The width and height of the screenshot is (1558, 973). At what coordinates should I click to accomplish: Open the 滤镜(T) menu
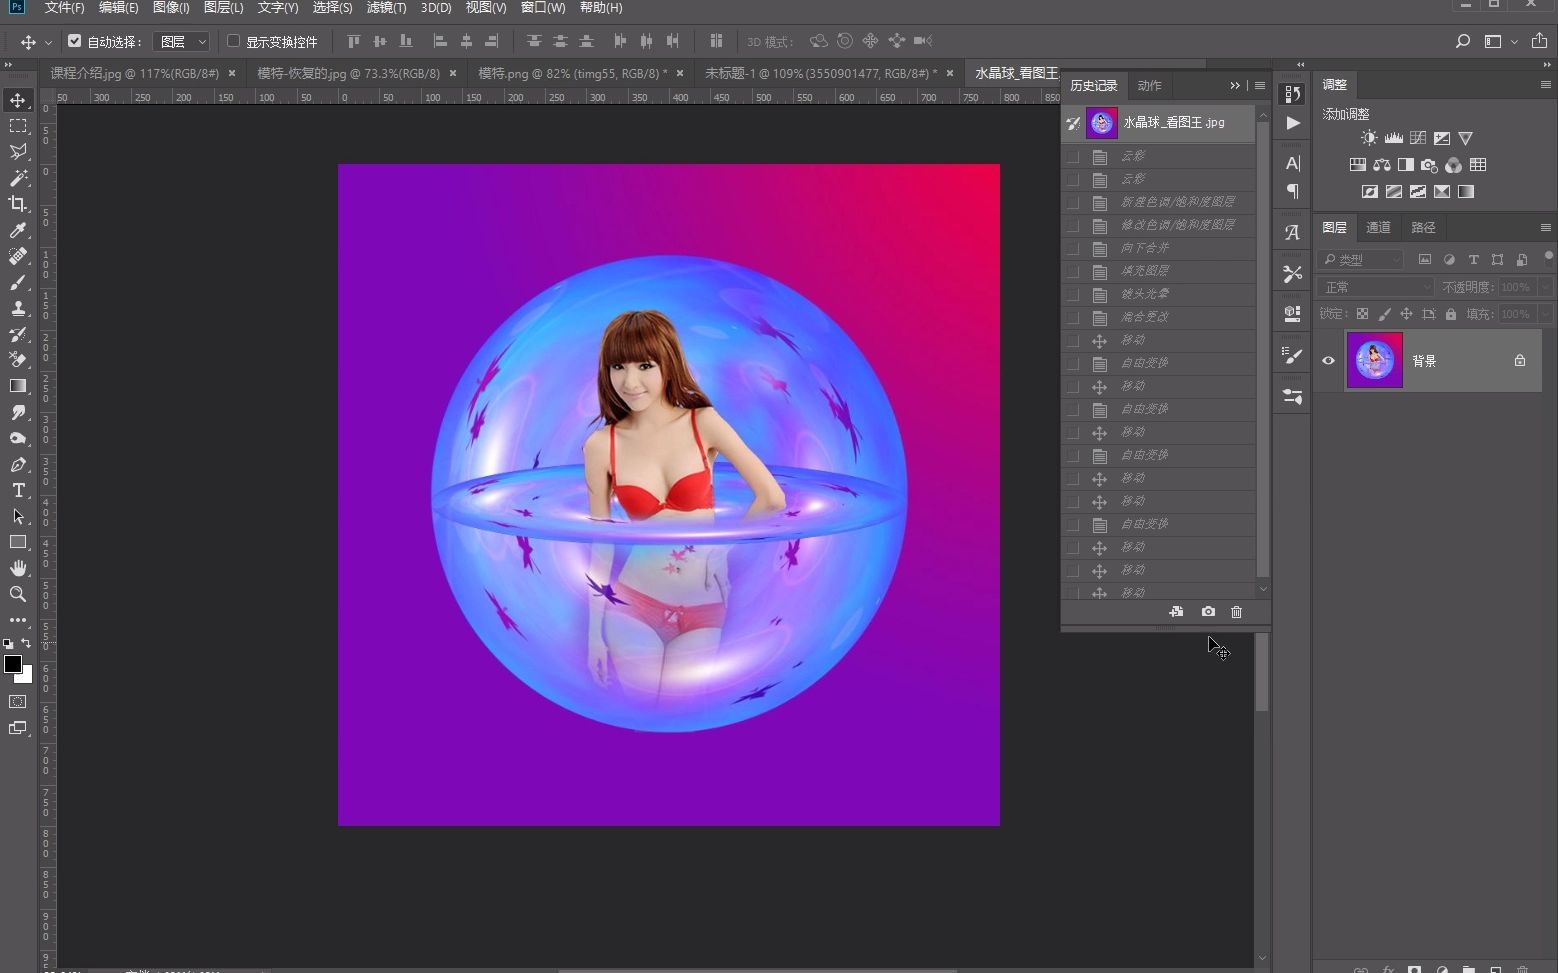coord(385,8)
